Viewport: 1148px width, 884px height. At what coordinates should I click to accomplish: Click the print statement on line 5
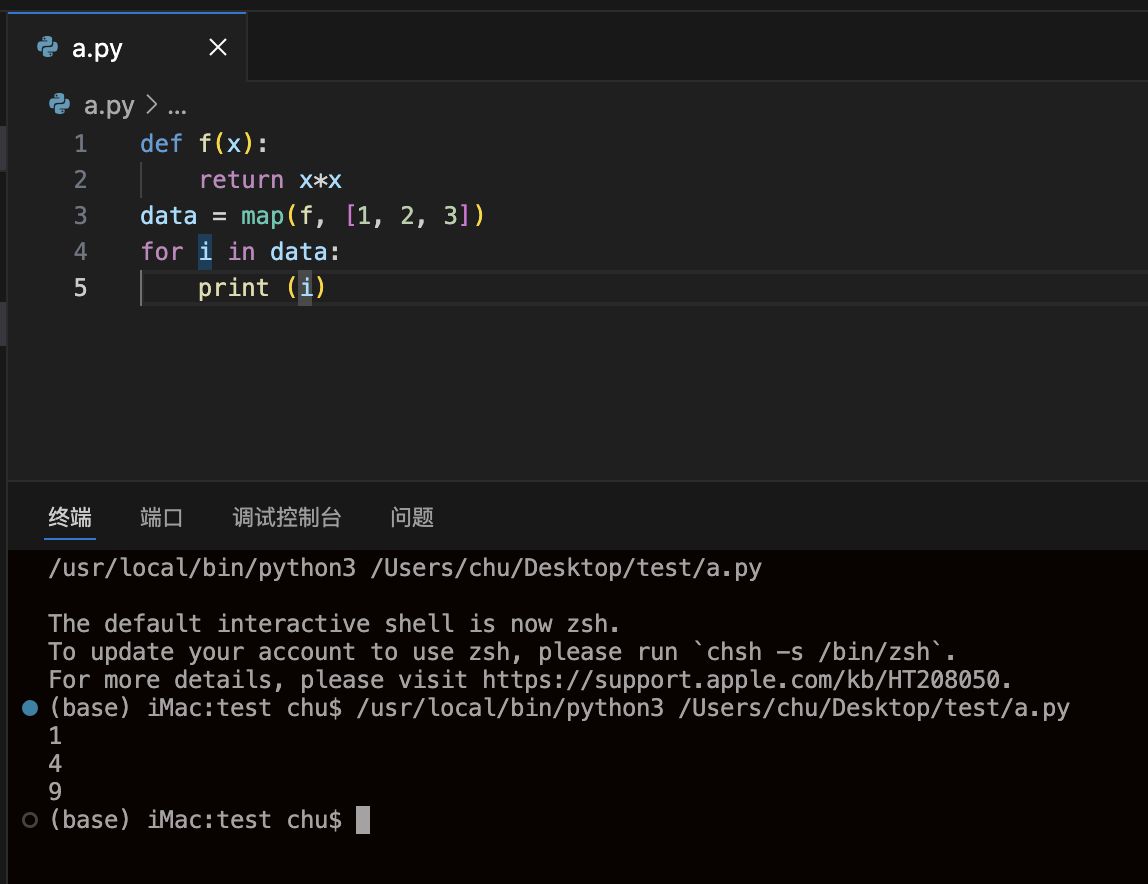(x=234, y=288)
